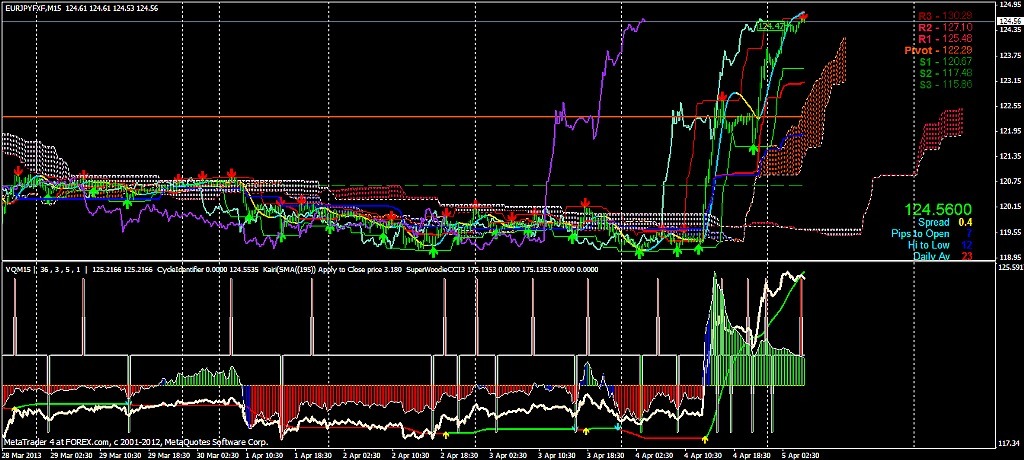Click the 28 Mar 2013 date axis label

click(x=22, y=453)
